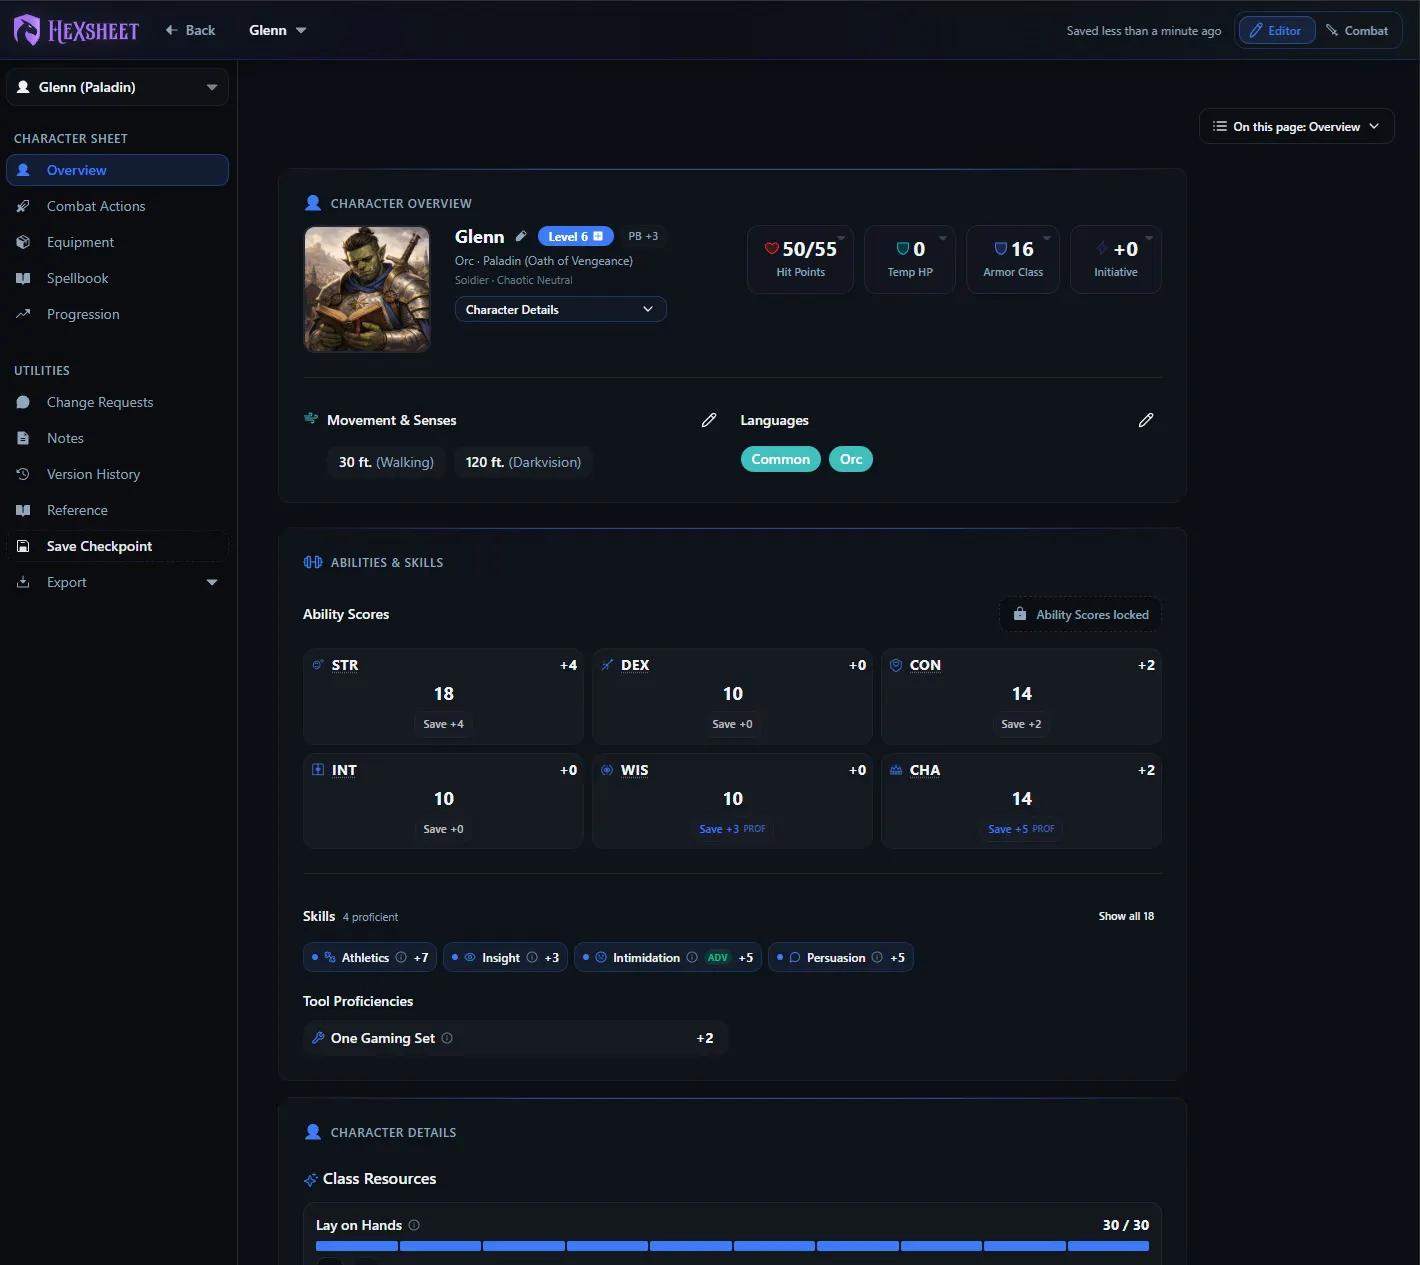Screen dimensions: 1420x1265
Task: Open Change Requests utility
Action: (117, 402)
